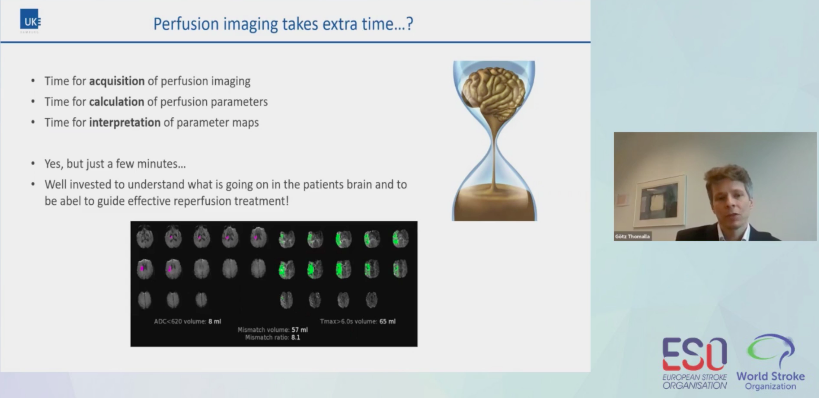The width and height of the screenshot is (819, 398).
Task: Click the brain MRI perfusion scan panel
Action: (x=274, y=284)
